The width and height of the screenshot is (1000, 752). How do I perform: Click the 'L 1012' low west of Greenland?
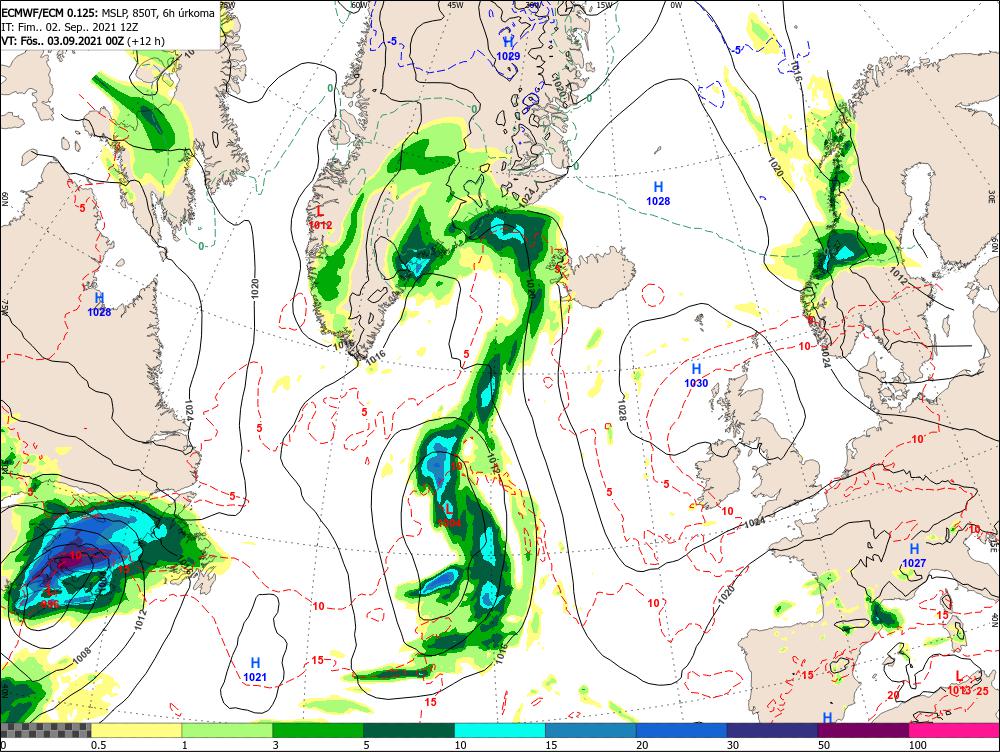(x=320, y=217)
